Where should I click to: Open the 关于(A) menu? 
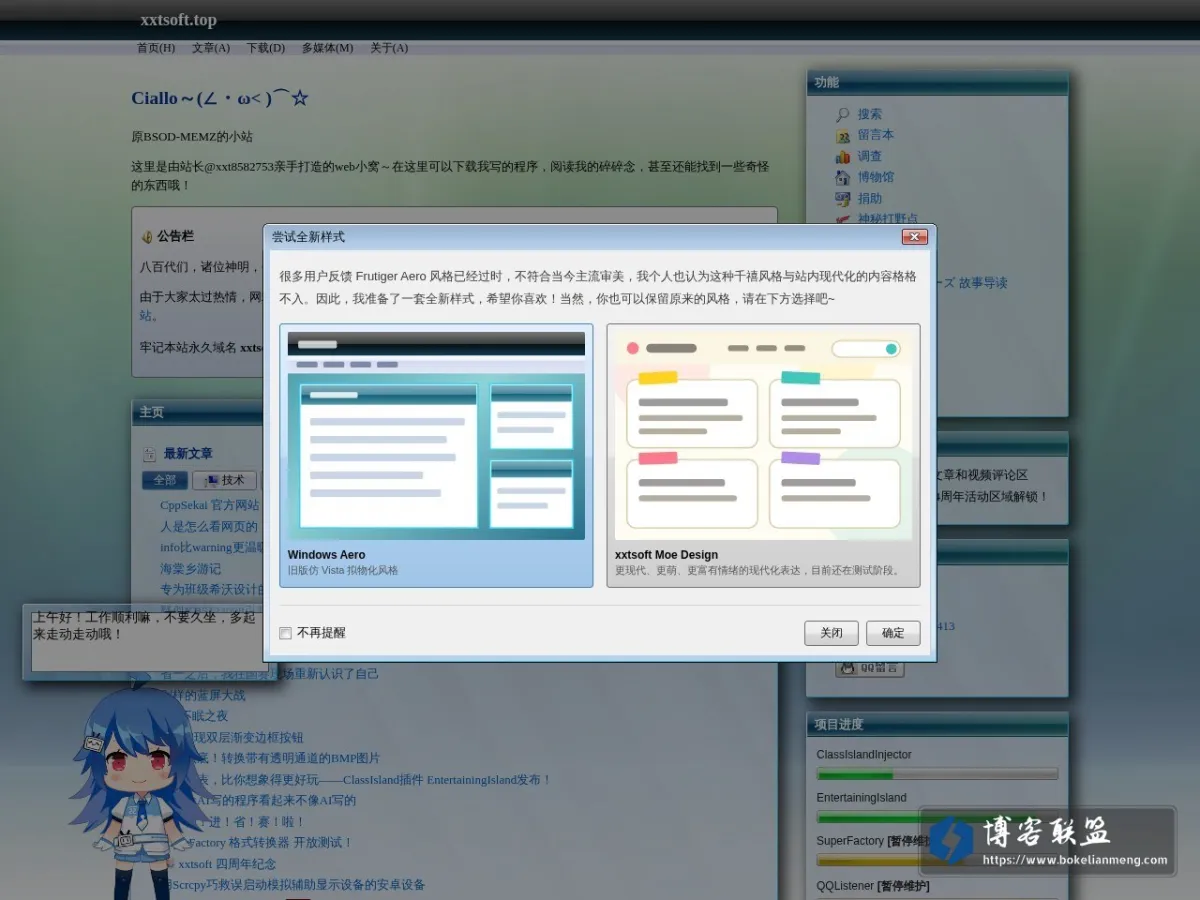[389, 48]
